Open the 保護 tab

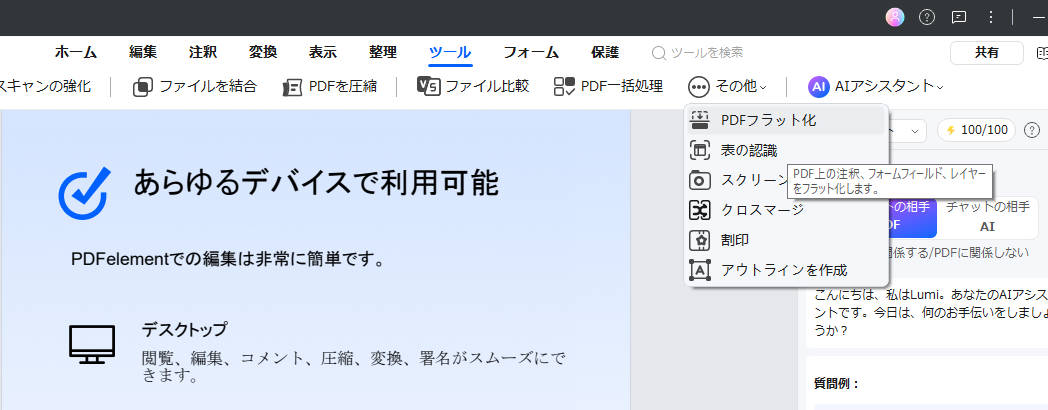coord(605,52)
